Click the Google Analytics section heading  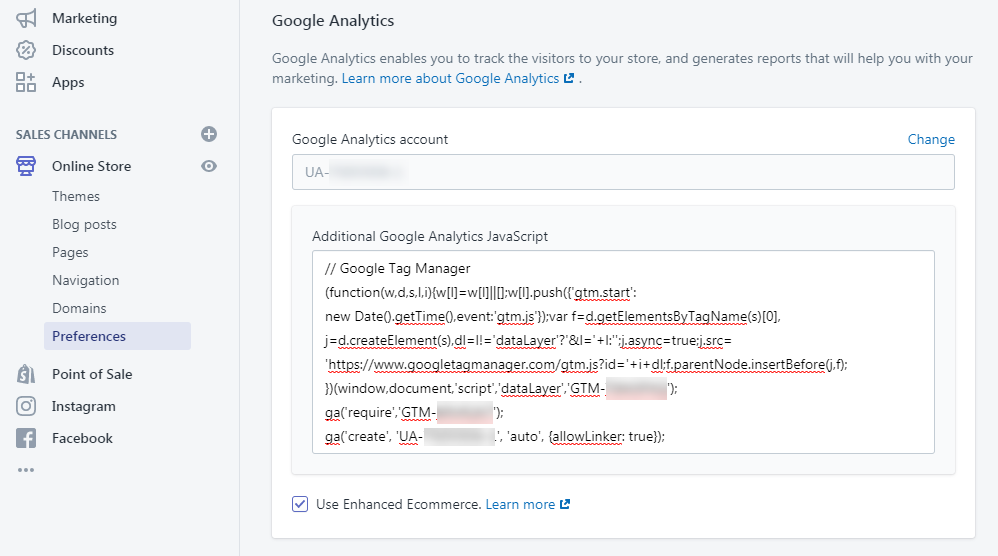[x=333, y=21]
